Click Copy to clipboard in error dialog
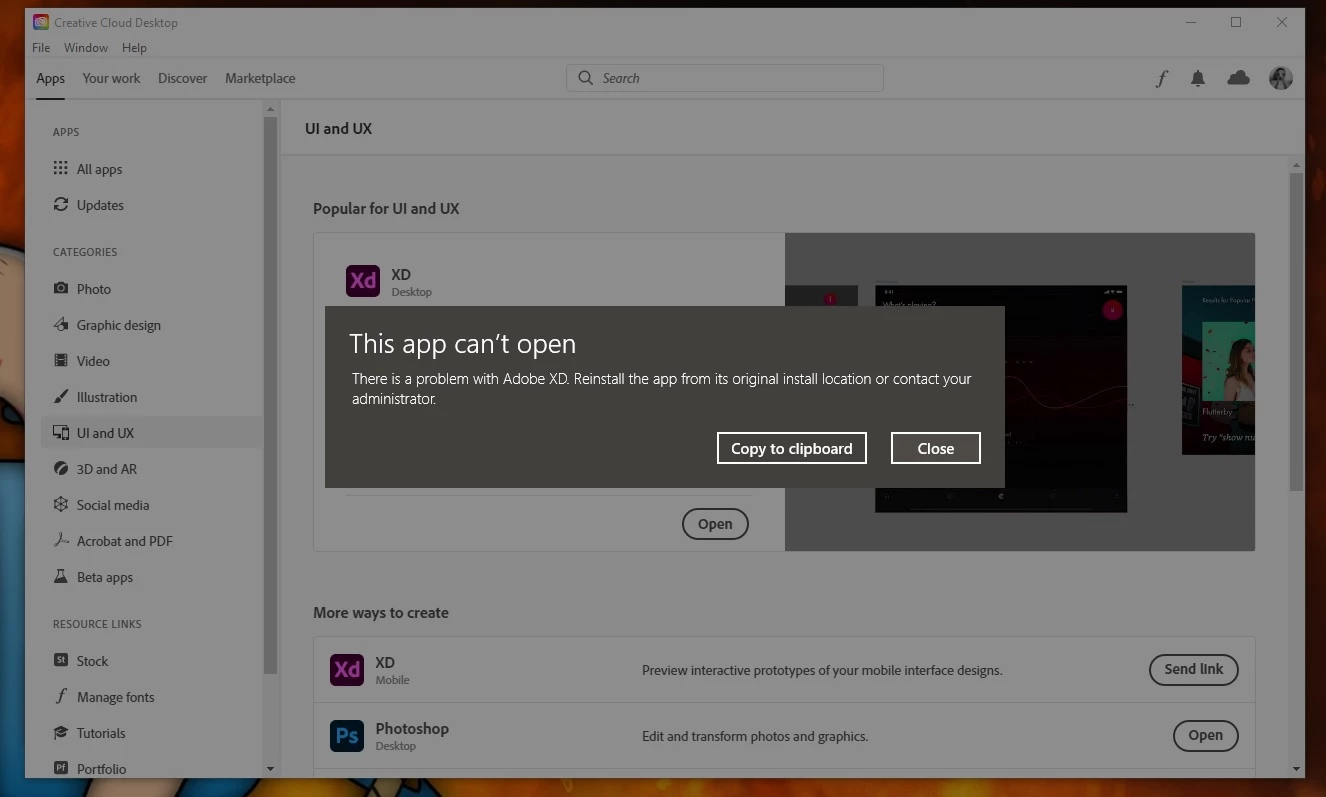The width and height of the screenshot is (1326, 797). [792, 448]
